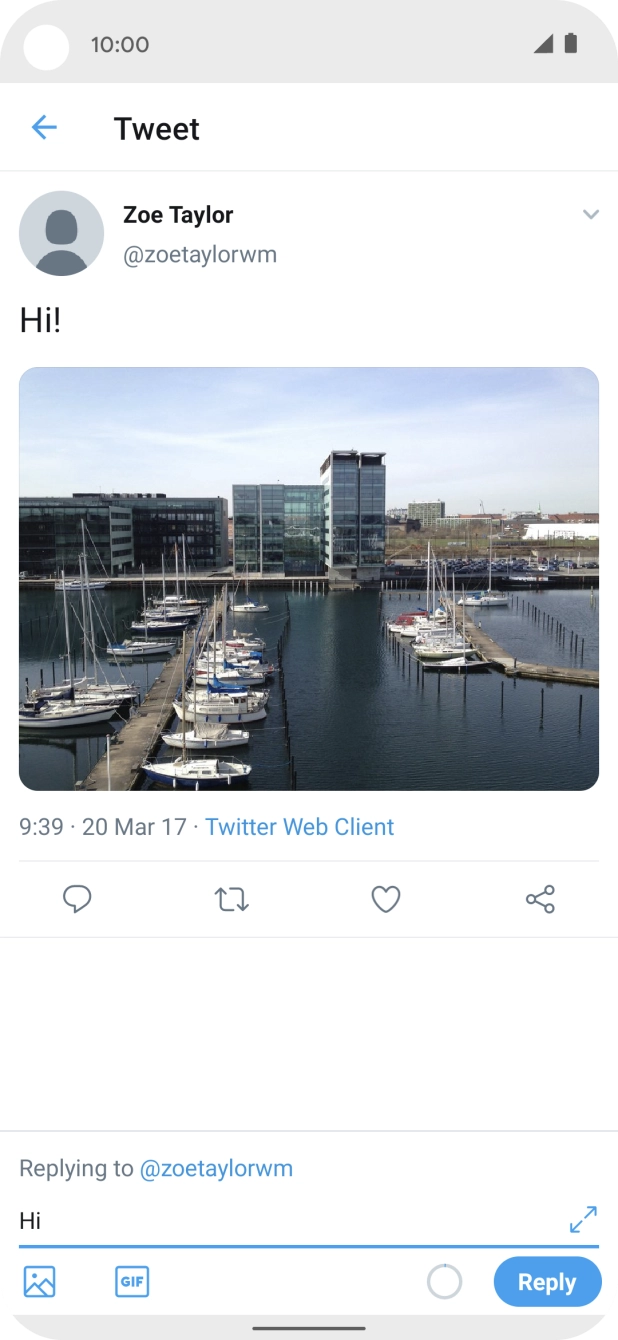Retweet this tweet
This screenshot has width=618, height=1340.
pos(232,899)
